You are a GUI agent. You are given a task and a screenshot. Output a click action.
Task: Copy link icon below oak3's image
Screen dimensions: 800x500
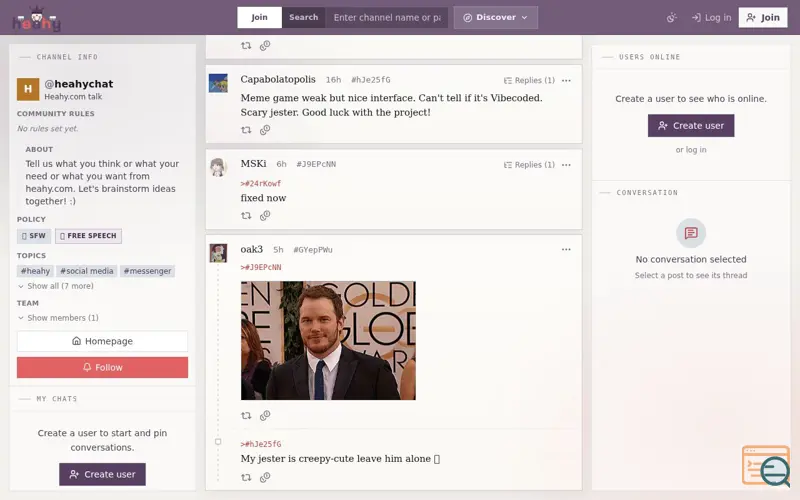click(x=265, y=416)
